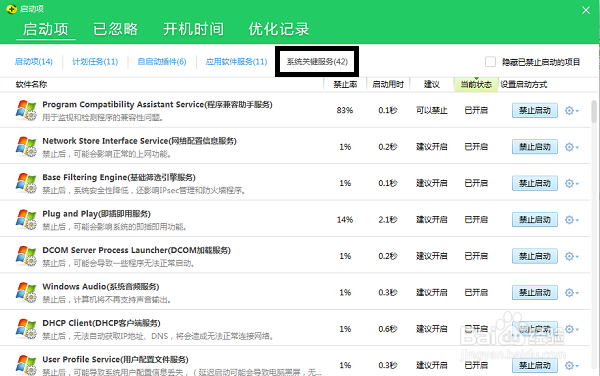Open gear menu for Plug and Play
Image resolution: width=600 pixels, height=376 pixels.
[x=572, y=220]
